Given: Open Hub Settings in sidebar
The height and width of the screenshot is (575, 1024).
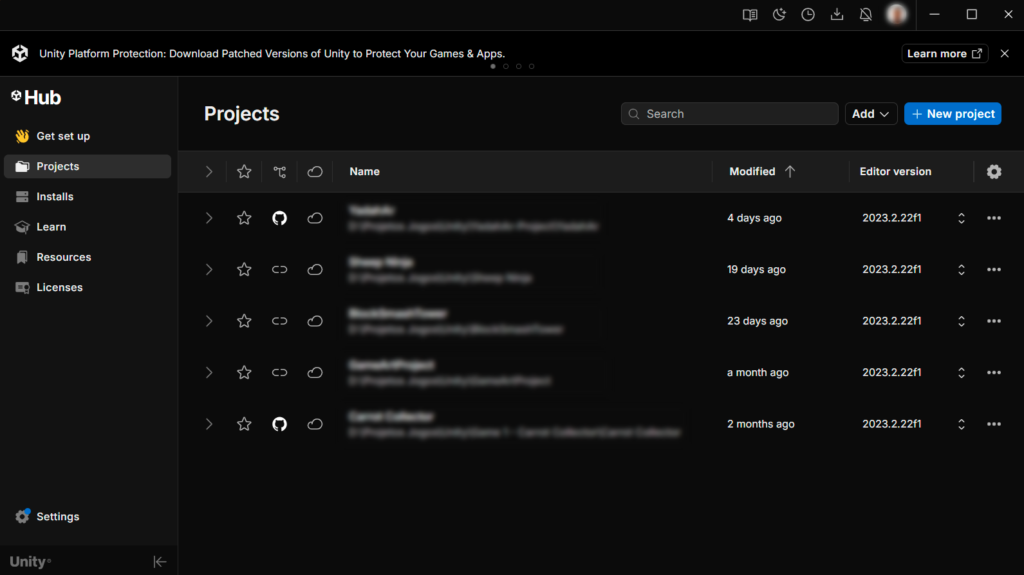Looking at the screenshot, I should (88, 516).
